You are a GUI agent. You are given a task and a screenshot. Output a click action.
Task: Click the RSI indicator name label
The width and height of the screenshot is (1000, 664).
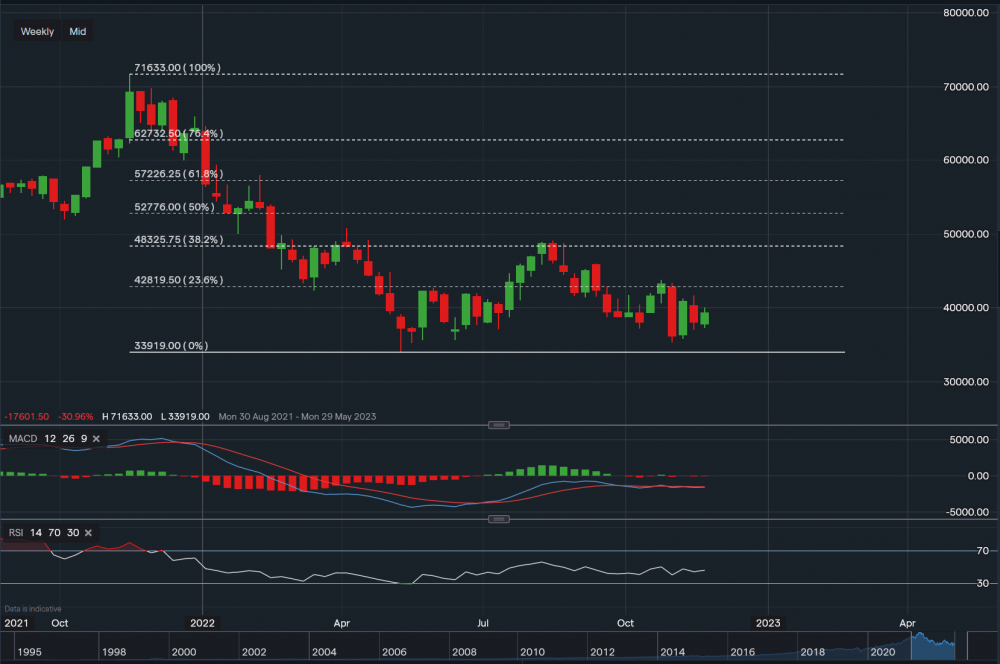click(17, 533)
